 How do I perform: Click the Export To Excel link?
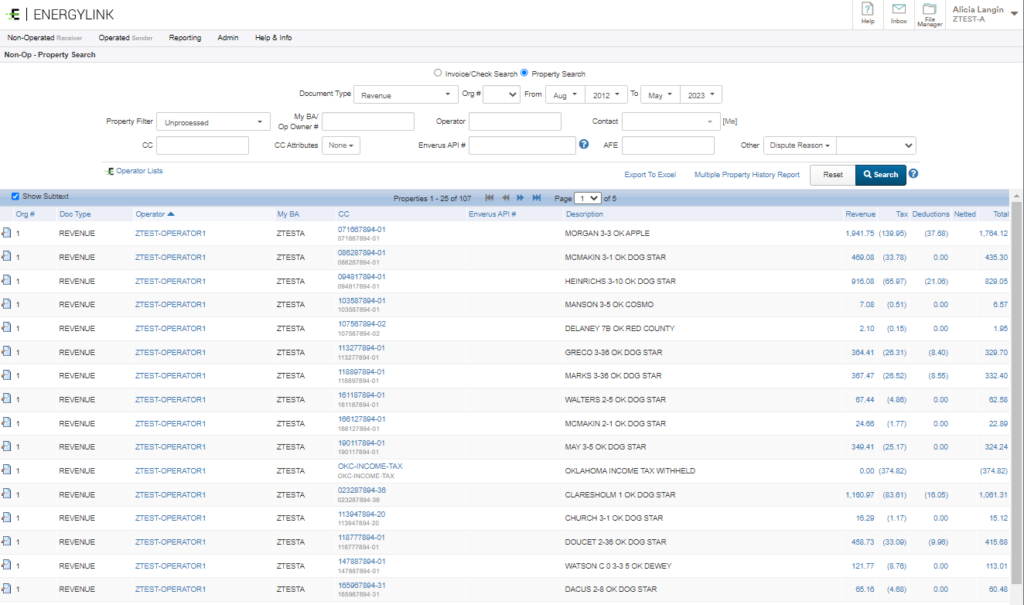tap(650, 174)
